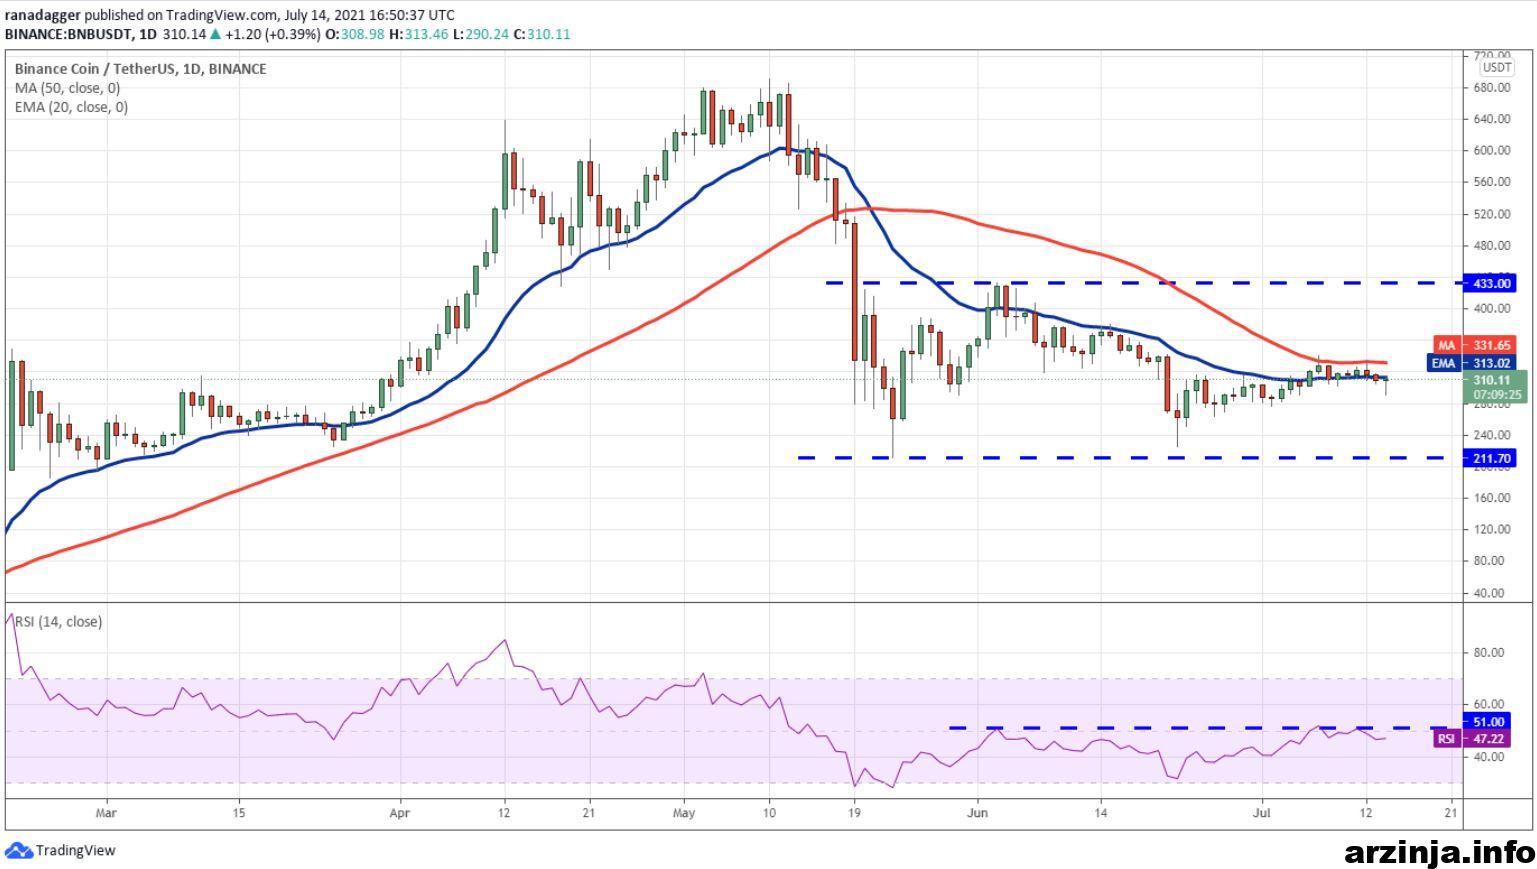The width and height of the screenshot is (1537, 869).
Task: Click the 120.00 price axis tick
Action: tap(1490, 529)
